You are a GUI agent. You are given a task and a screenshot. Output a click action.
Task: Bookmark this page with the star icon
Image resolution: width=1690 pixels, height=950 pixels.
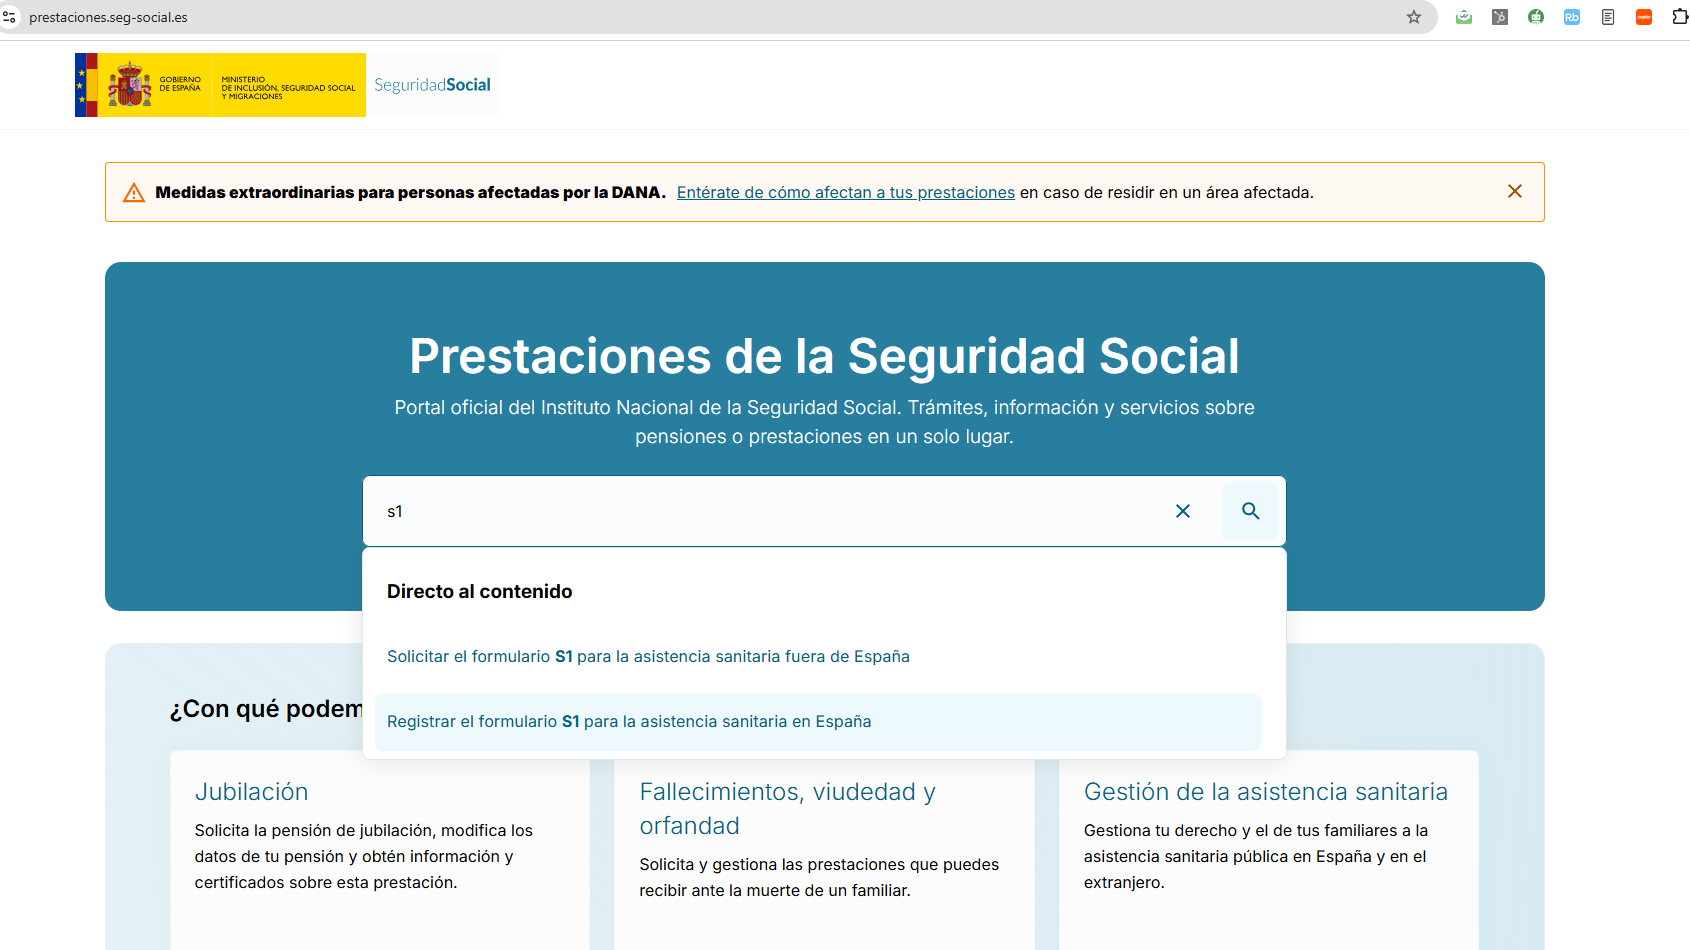click(1413, 17)
